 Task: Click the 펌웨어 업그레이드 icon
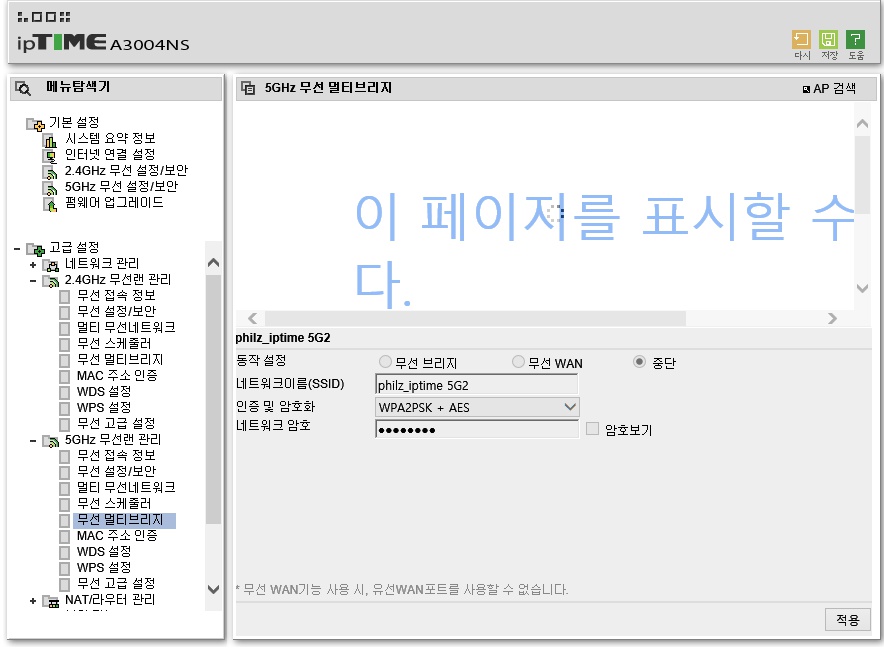coord(51,205)
